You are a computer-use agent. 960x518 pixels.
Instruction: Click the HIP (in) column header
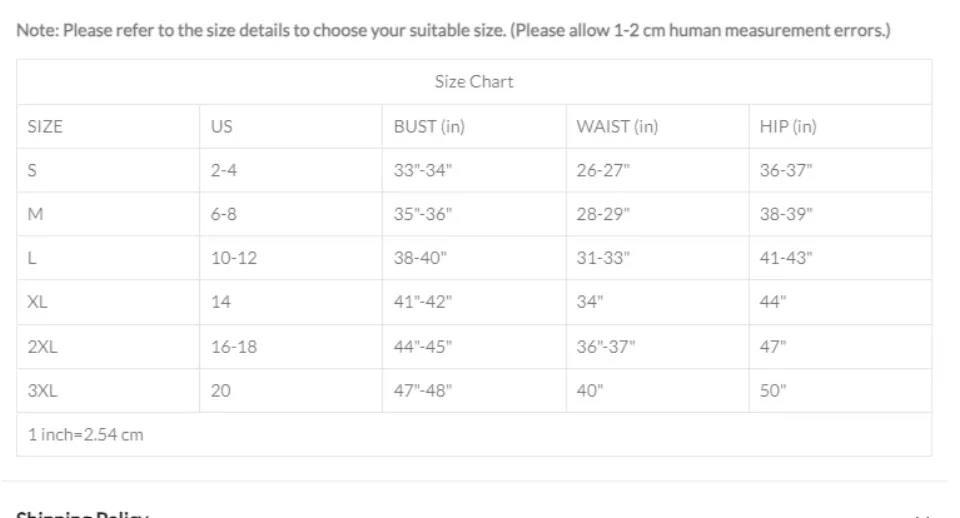788,127
